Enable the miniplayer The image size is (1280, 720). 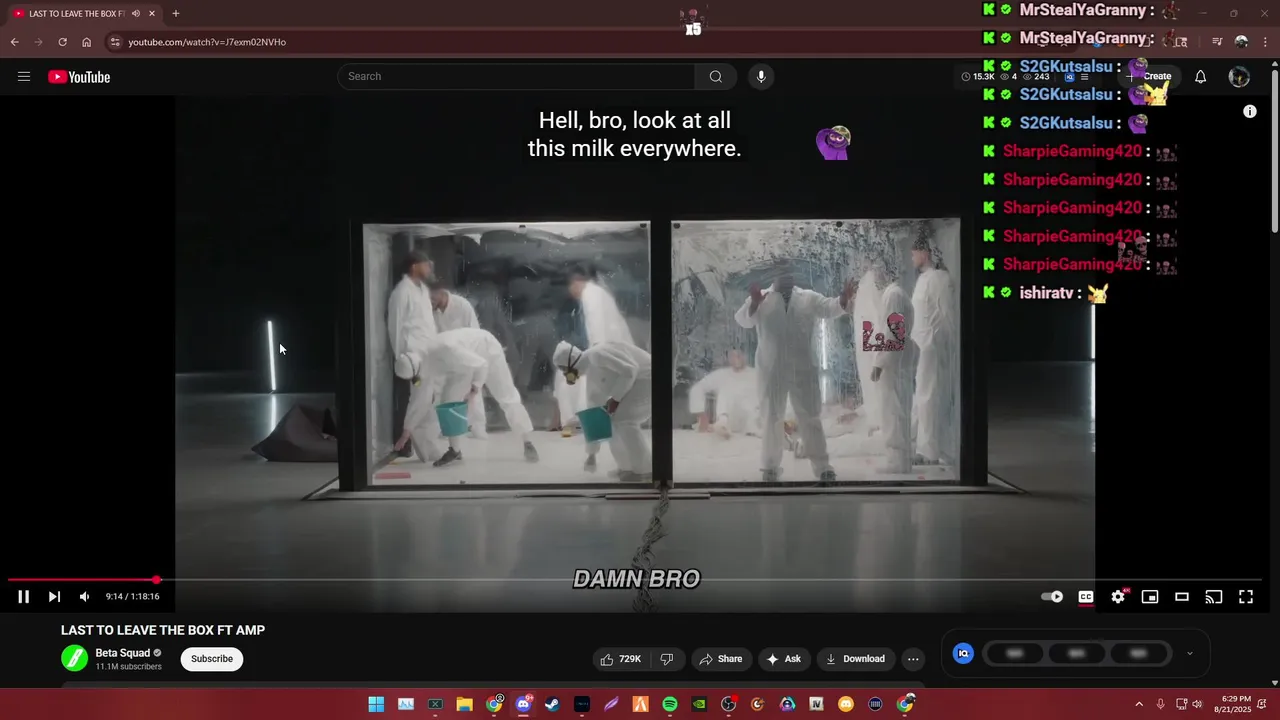tap(1150, 597)
